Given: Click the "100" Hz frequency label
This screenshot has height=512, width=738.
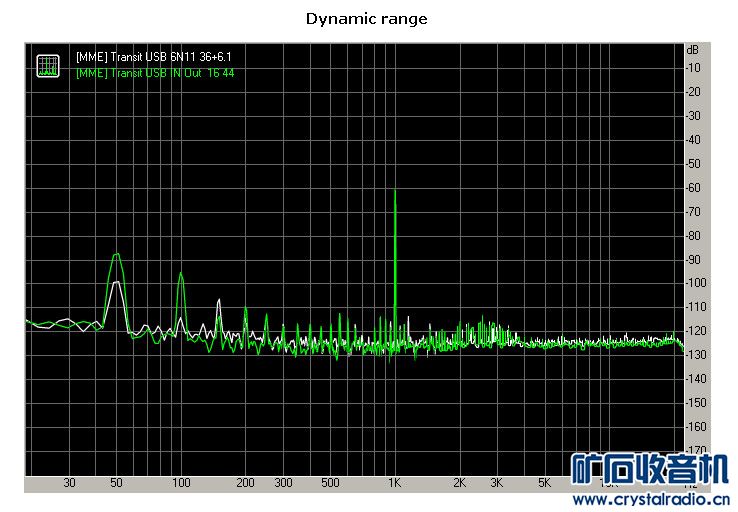Looking at the screenshot, I should point(181,483).
